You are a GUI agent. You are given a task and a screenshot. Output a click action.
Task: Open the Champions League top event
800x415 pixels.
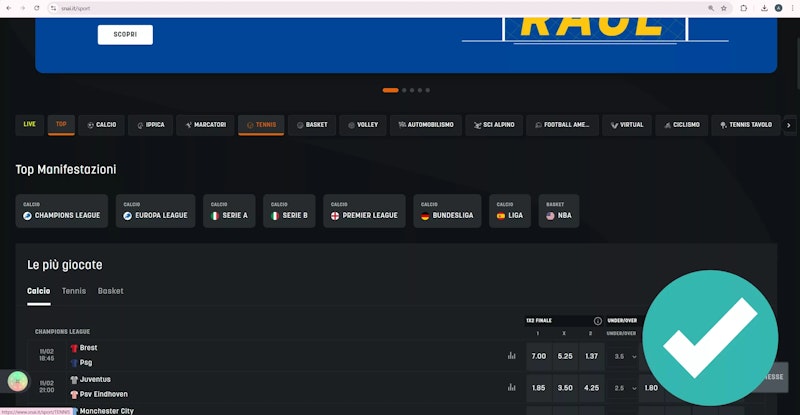pos(61,211)
